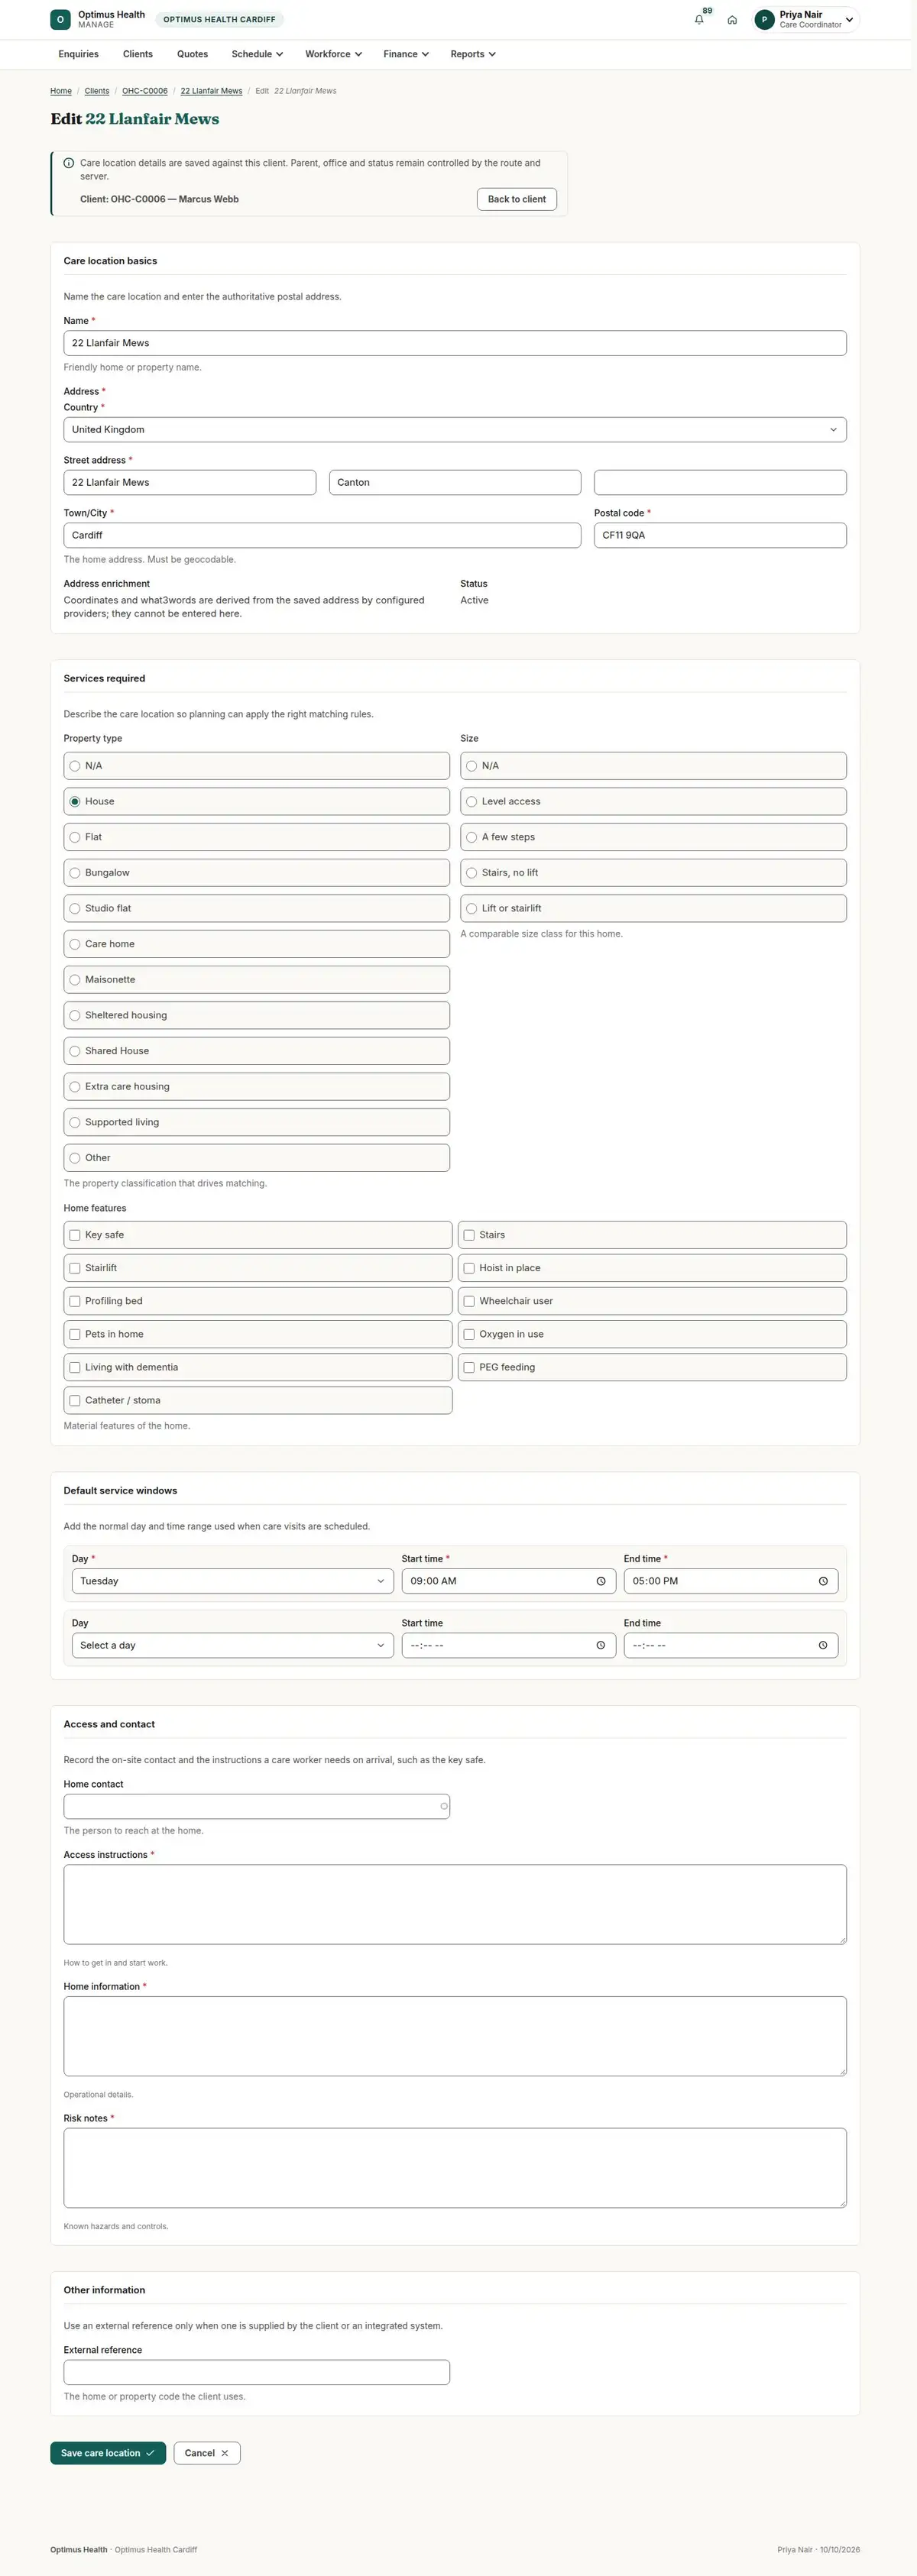Open clock picker on empty end time
The image size is (917, 2576).
point(823,1645)
